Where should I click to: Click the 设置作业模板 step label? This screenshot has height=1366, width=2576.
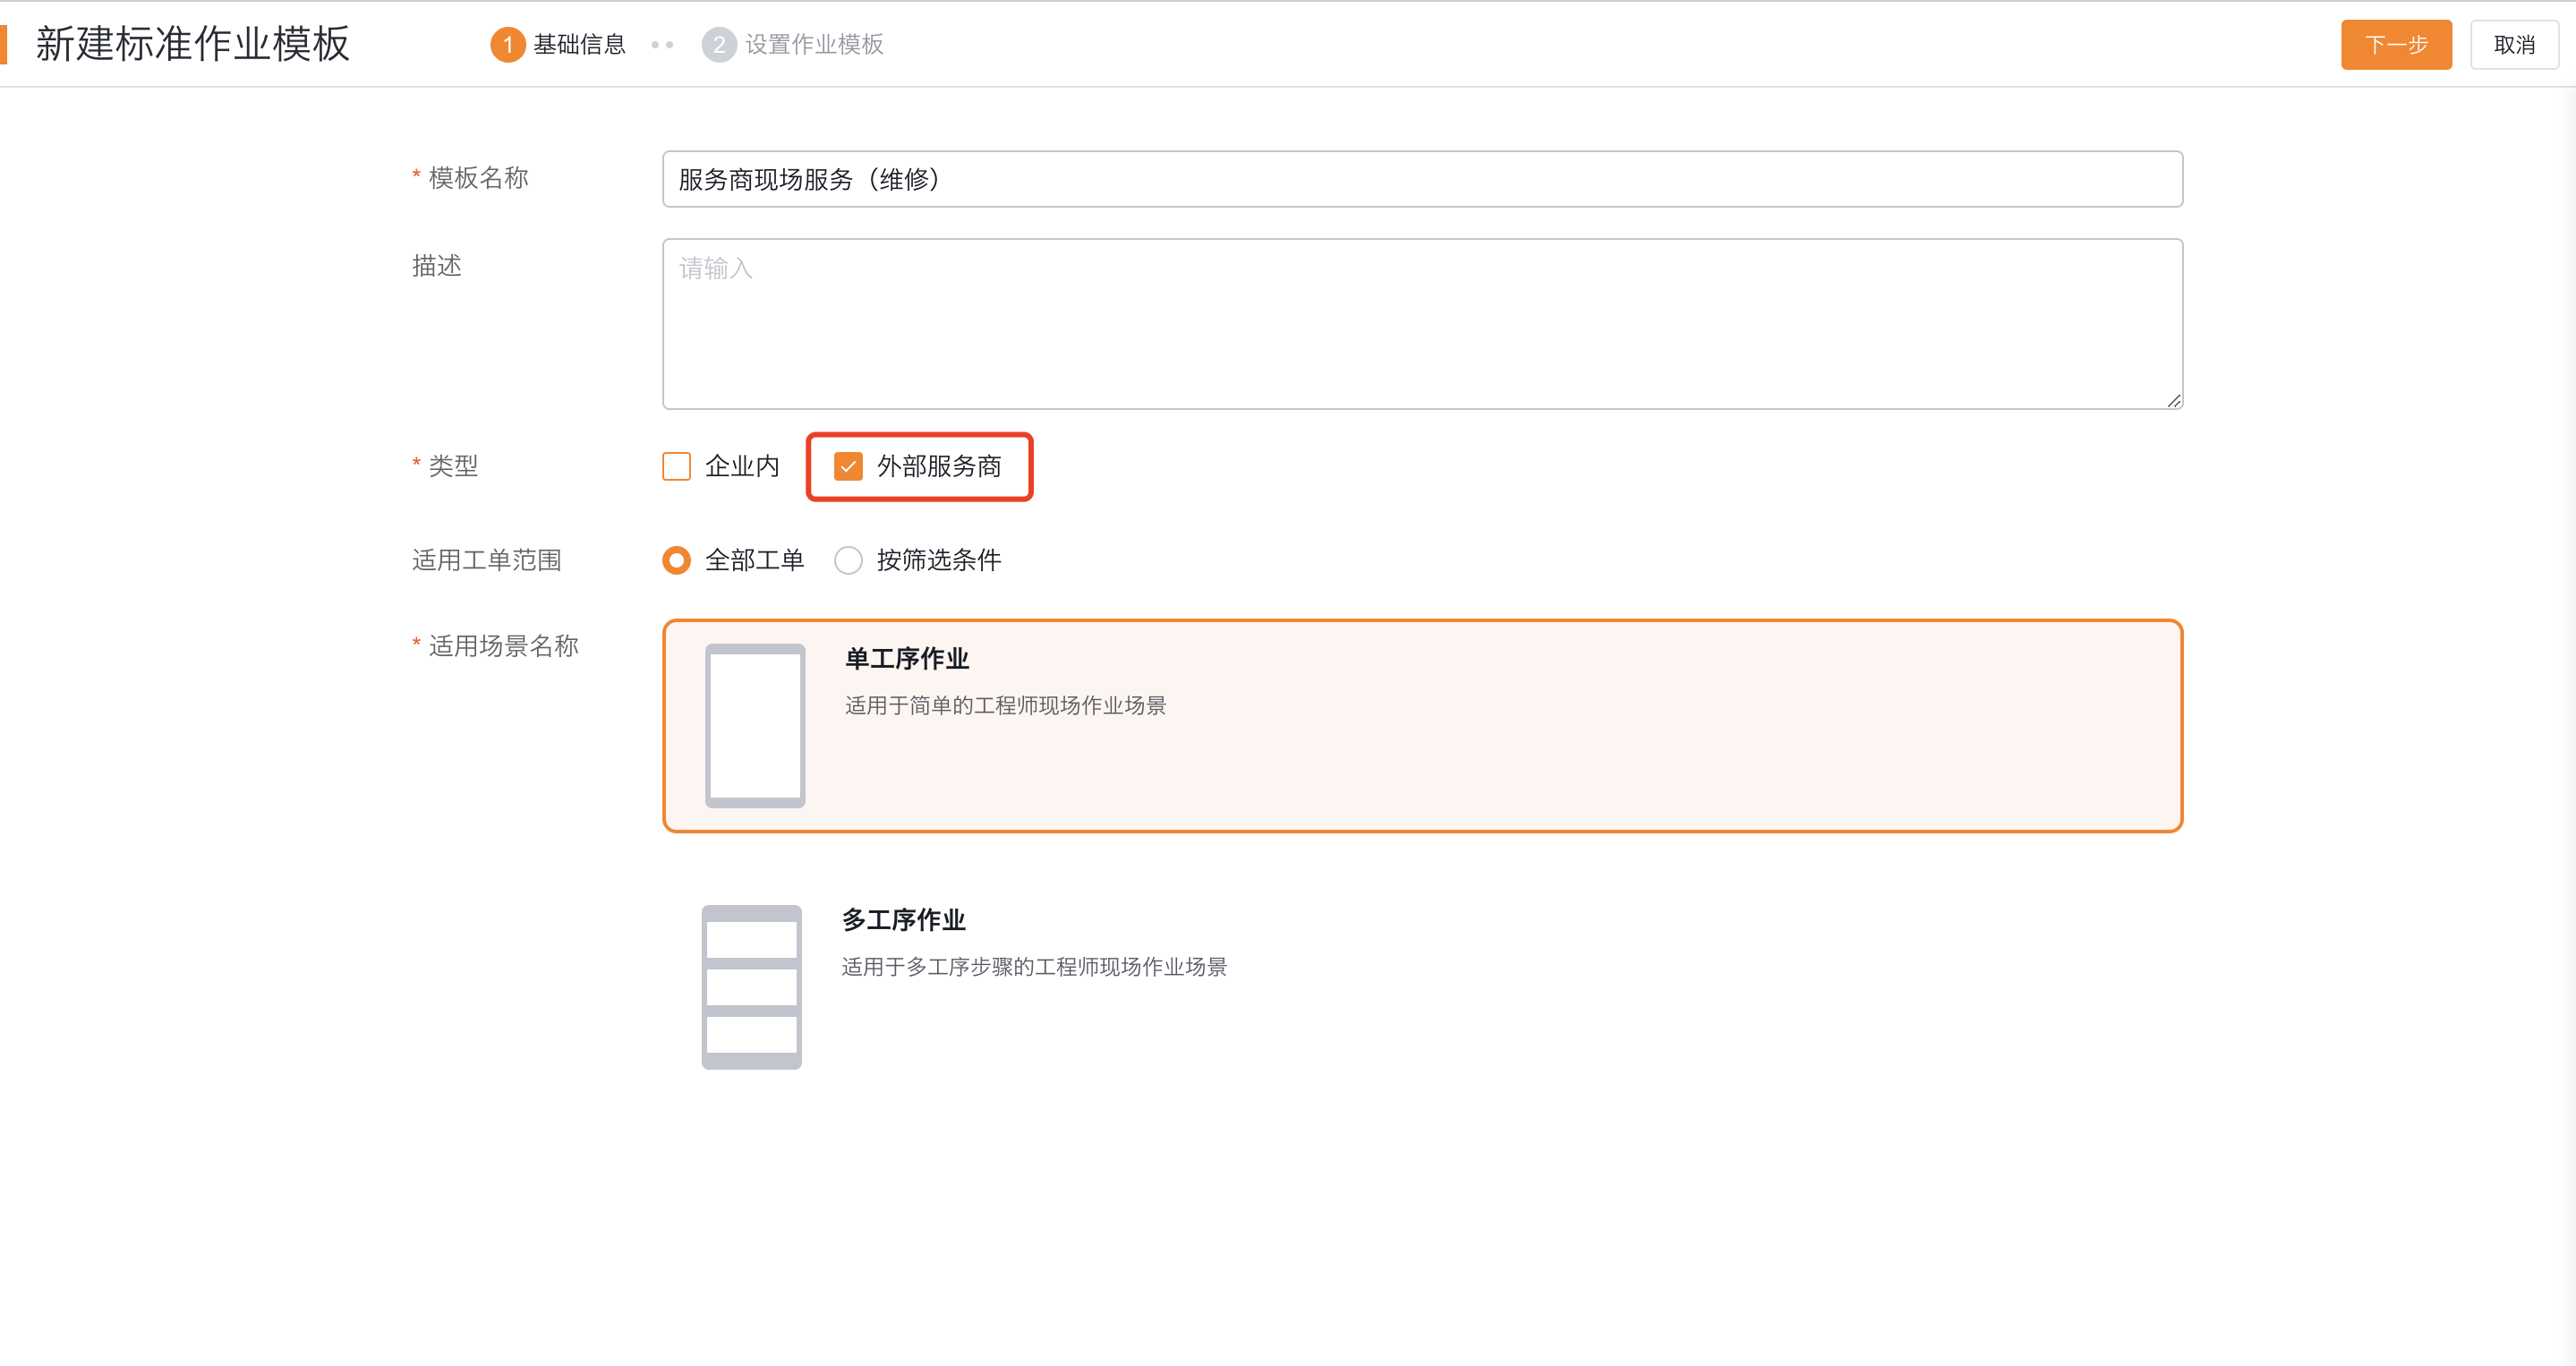point(814,45)
